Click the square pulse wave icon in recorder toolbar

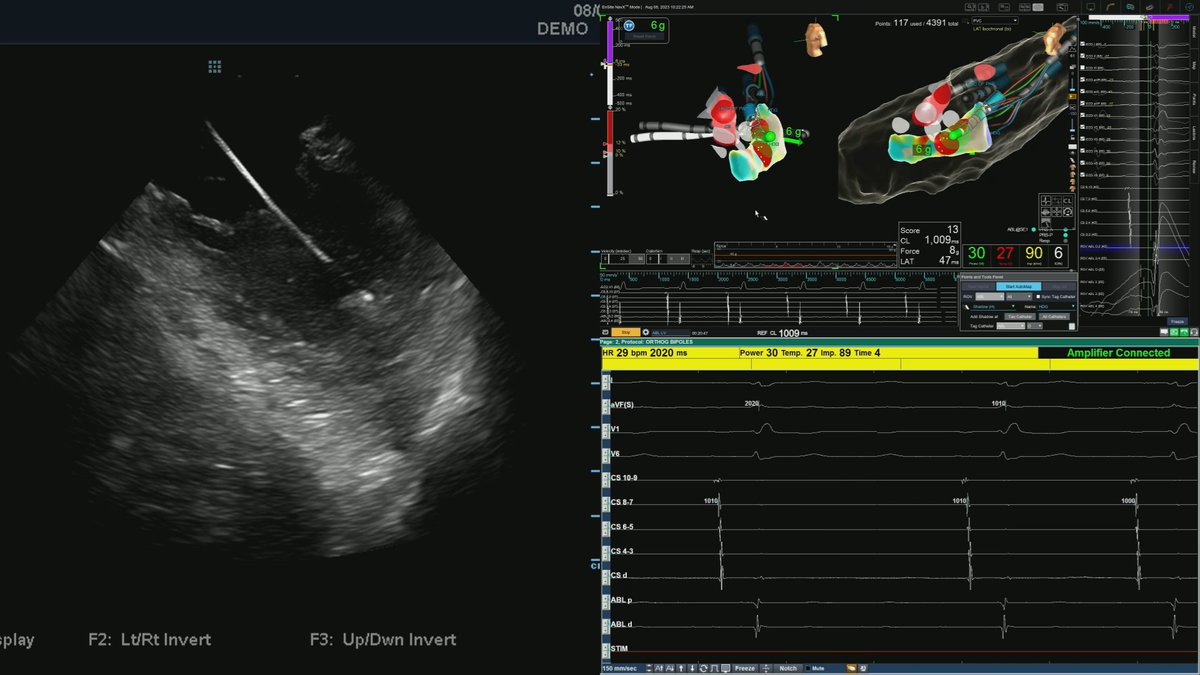coord(714,668)
